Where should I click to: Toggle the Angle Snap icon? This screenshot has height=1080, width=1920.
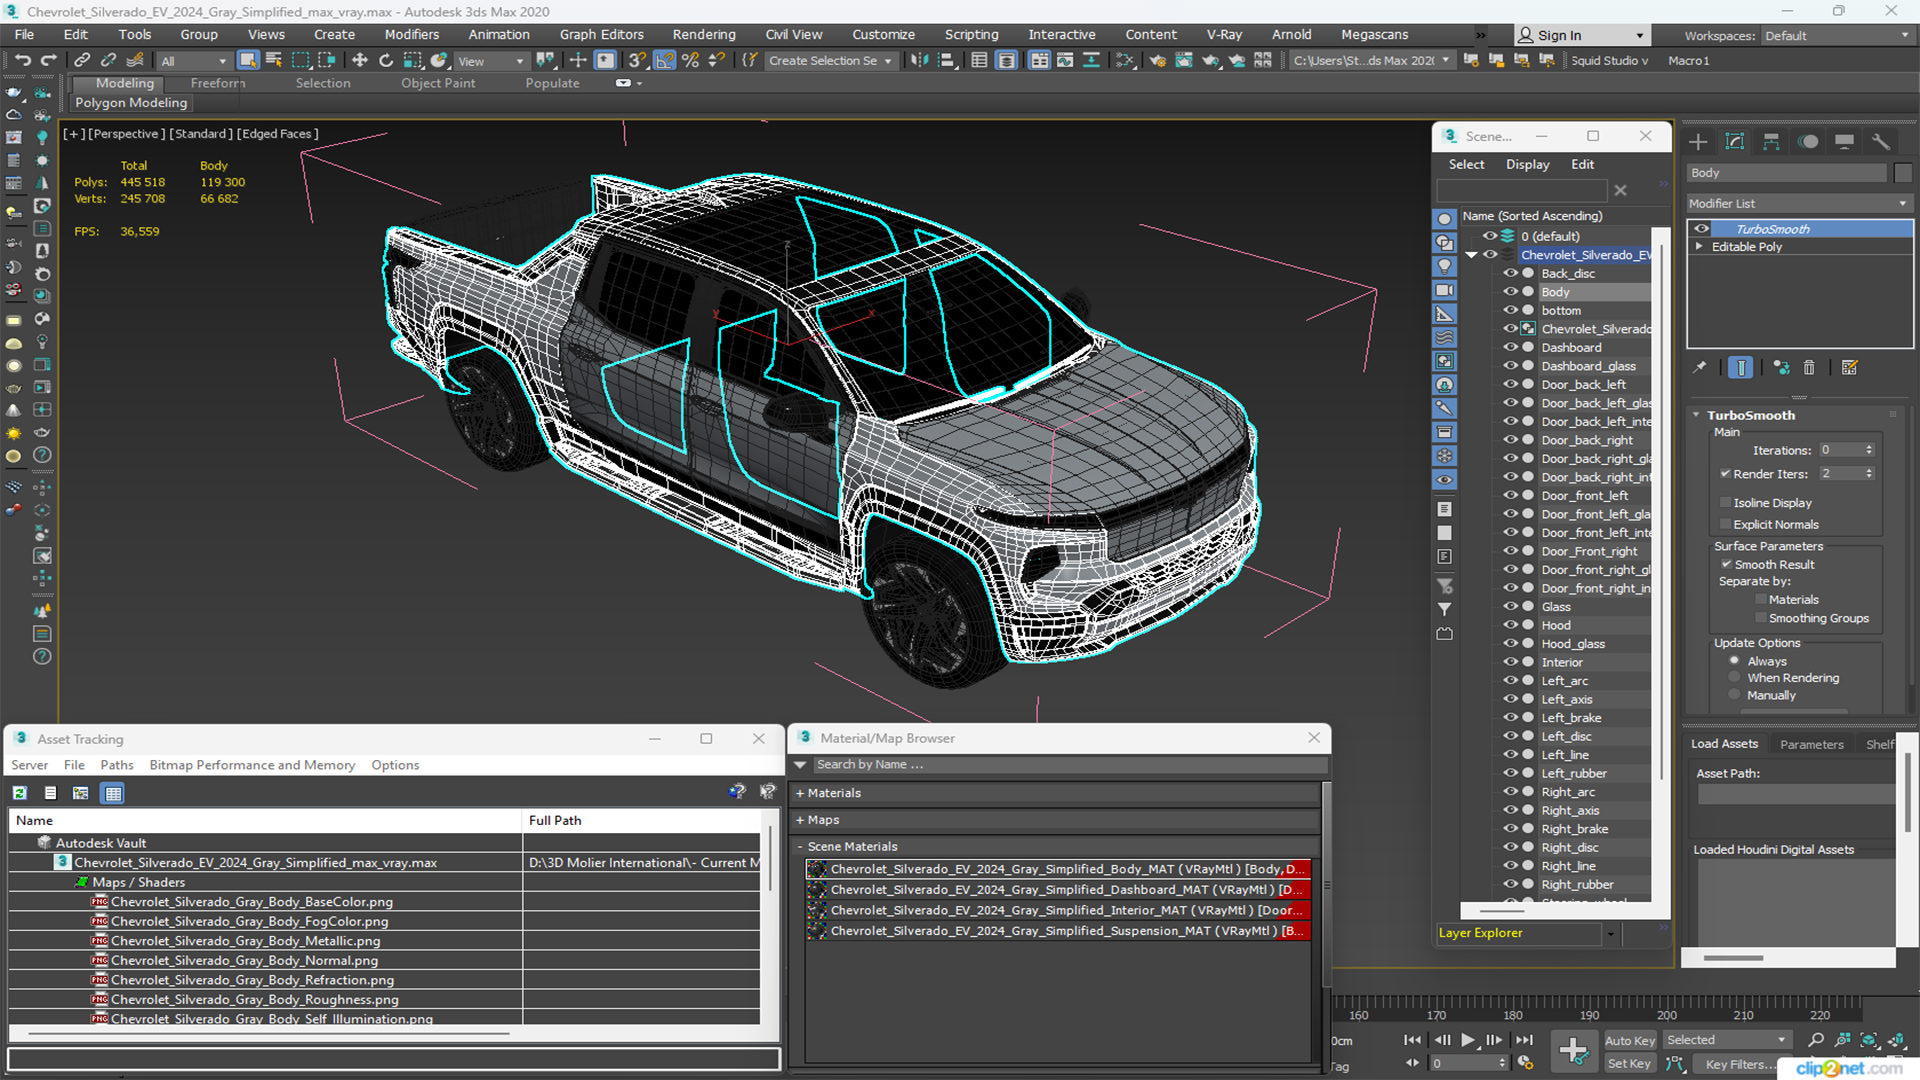click(x=664, y=61)
